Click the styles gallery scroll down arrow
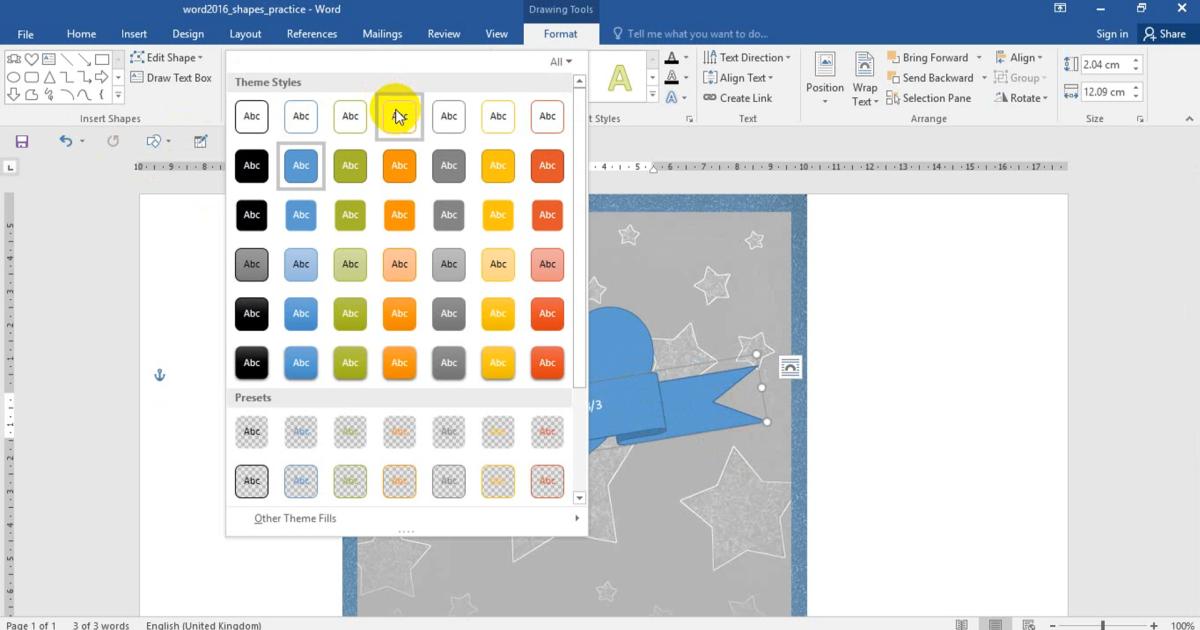Screen dimensions: 1200x630 pos(580,497)
